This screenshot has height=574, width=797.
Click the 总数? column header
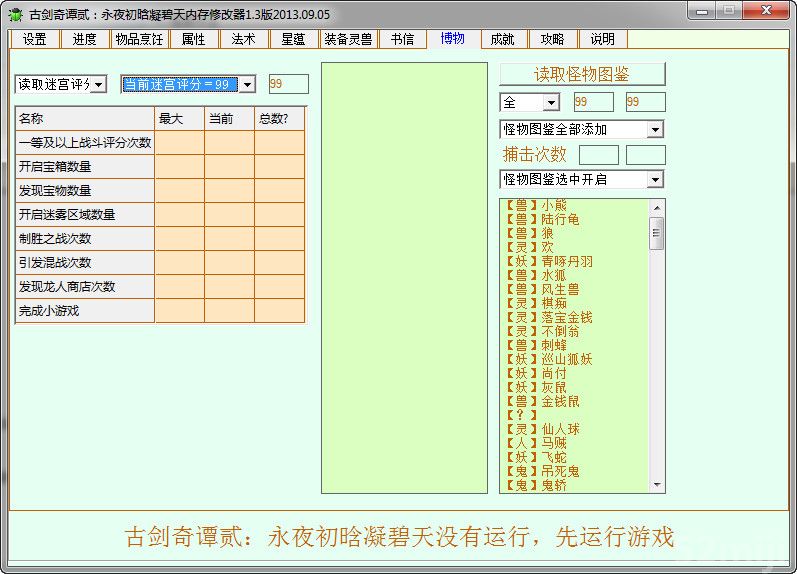pos(280,119)
